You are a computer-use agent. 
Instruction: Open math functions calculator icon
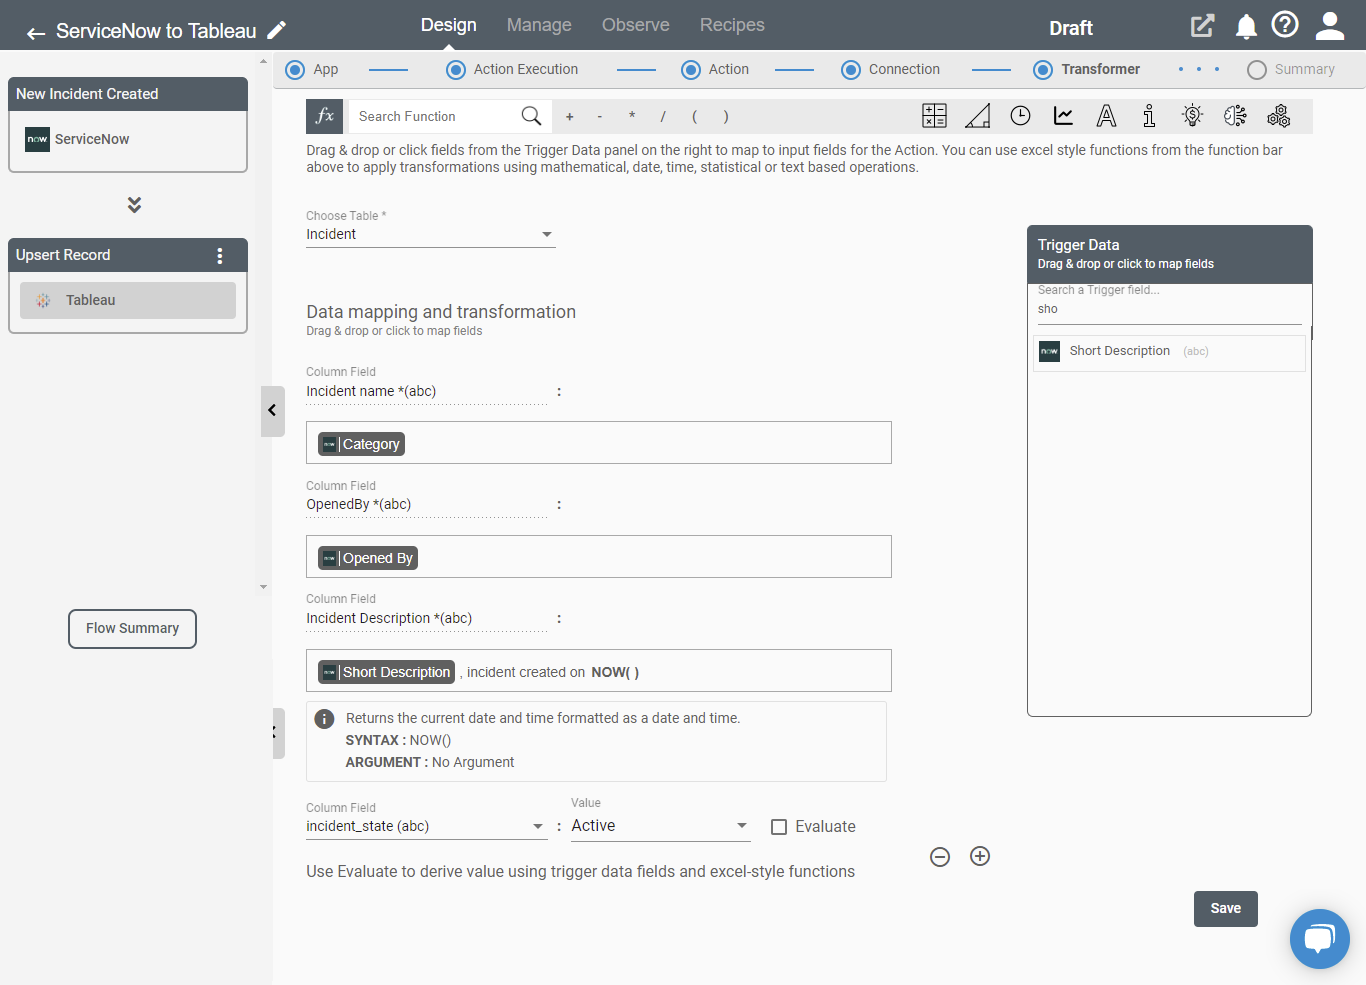click(934, 116)
